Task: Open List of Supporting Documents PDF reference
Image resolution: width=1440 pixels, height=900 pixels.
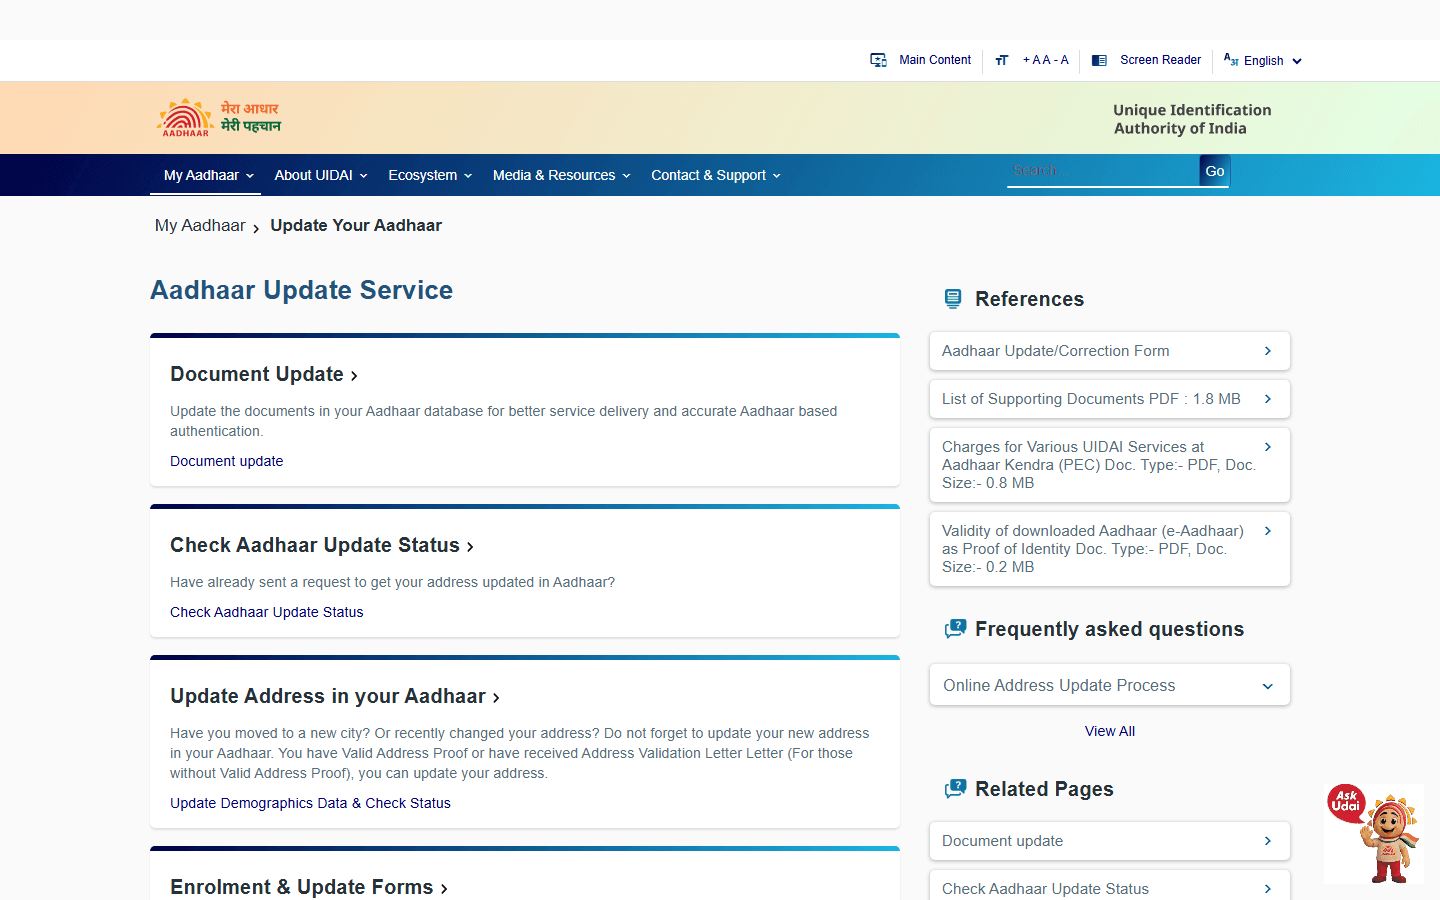Action: [1109, 399]
